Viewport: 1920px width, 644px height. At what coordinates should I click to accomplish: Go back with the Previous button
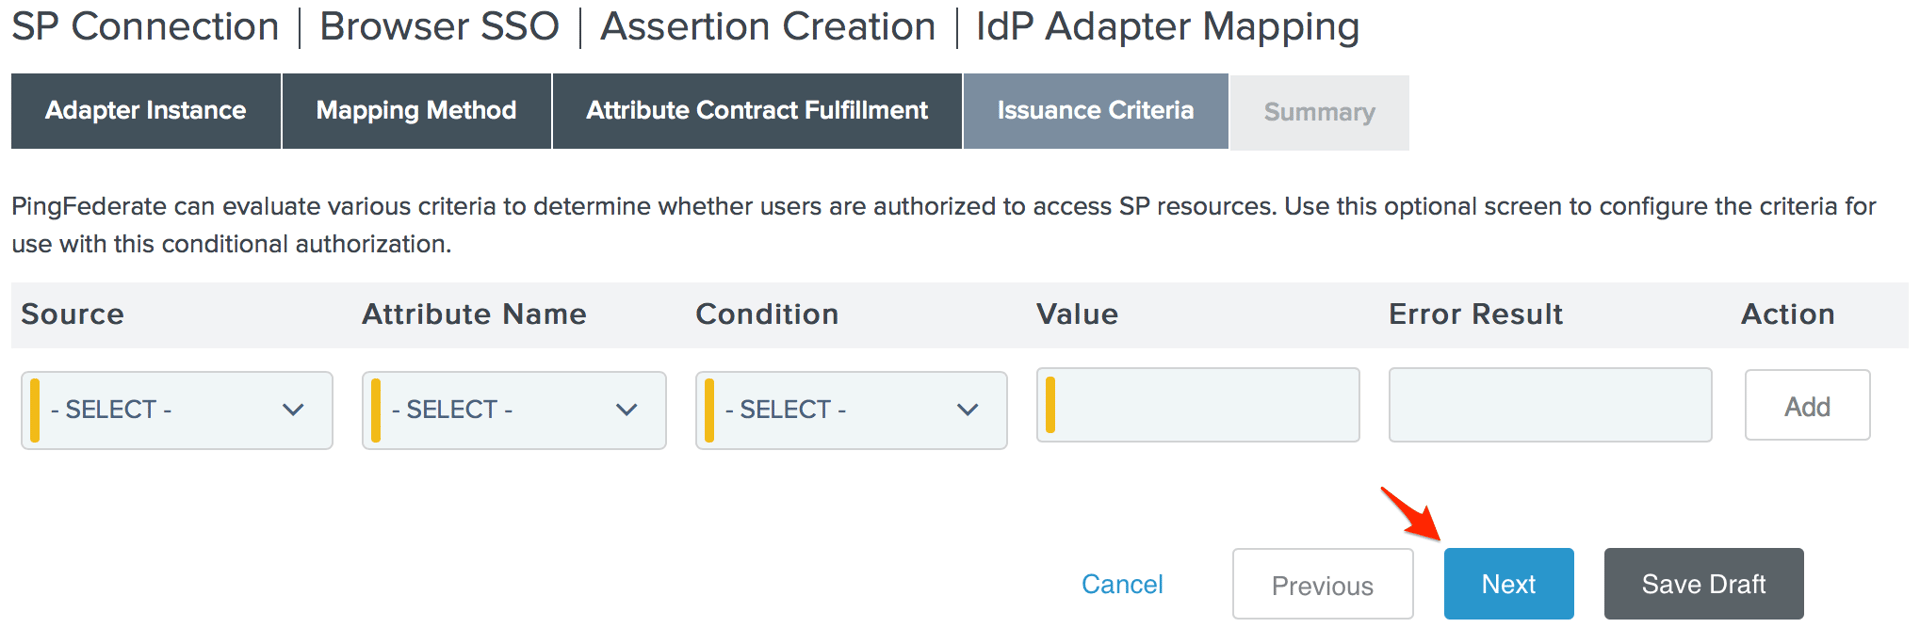[1322, 585]
